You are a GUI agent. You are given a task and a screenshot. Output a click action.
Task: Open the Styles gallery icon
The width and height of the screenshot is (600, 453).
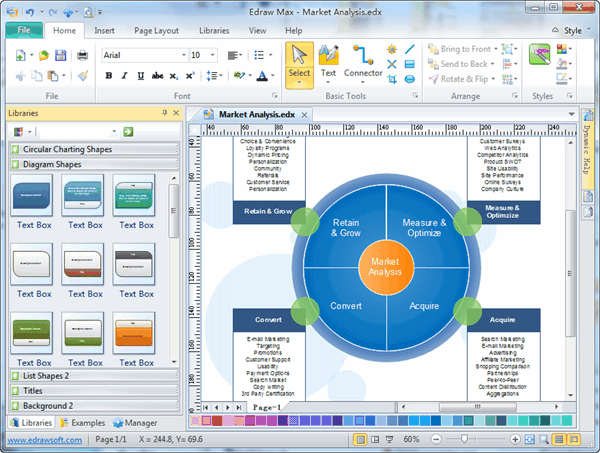tap(540, 55)
